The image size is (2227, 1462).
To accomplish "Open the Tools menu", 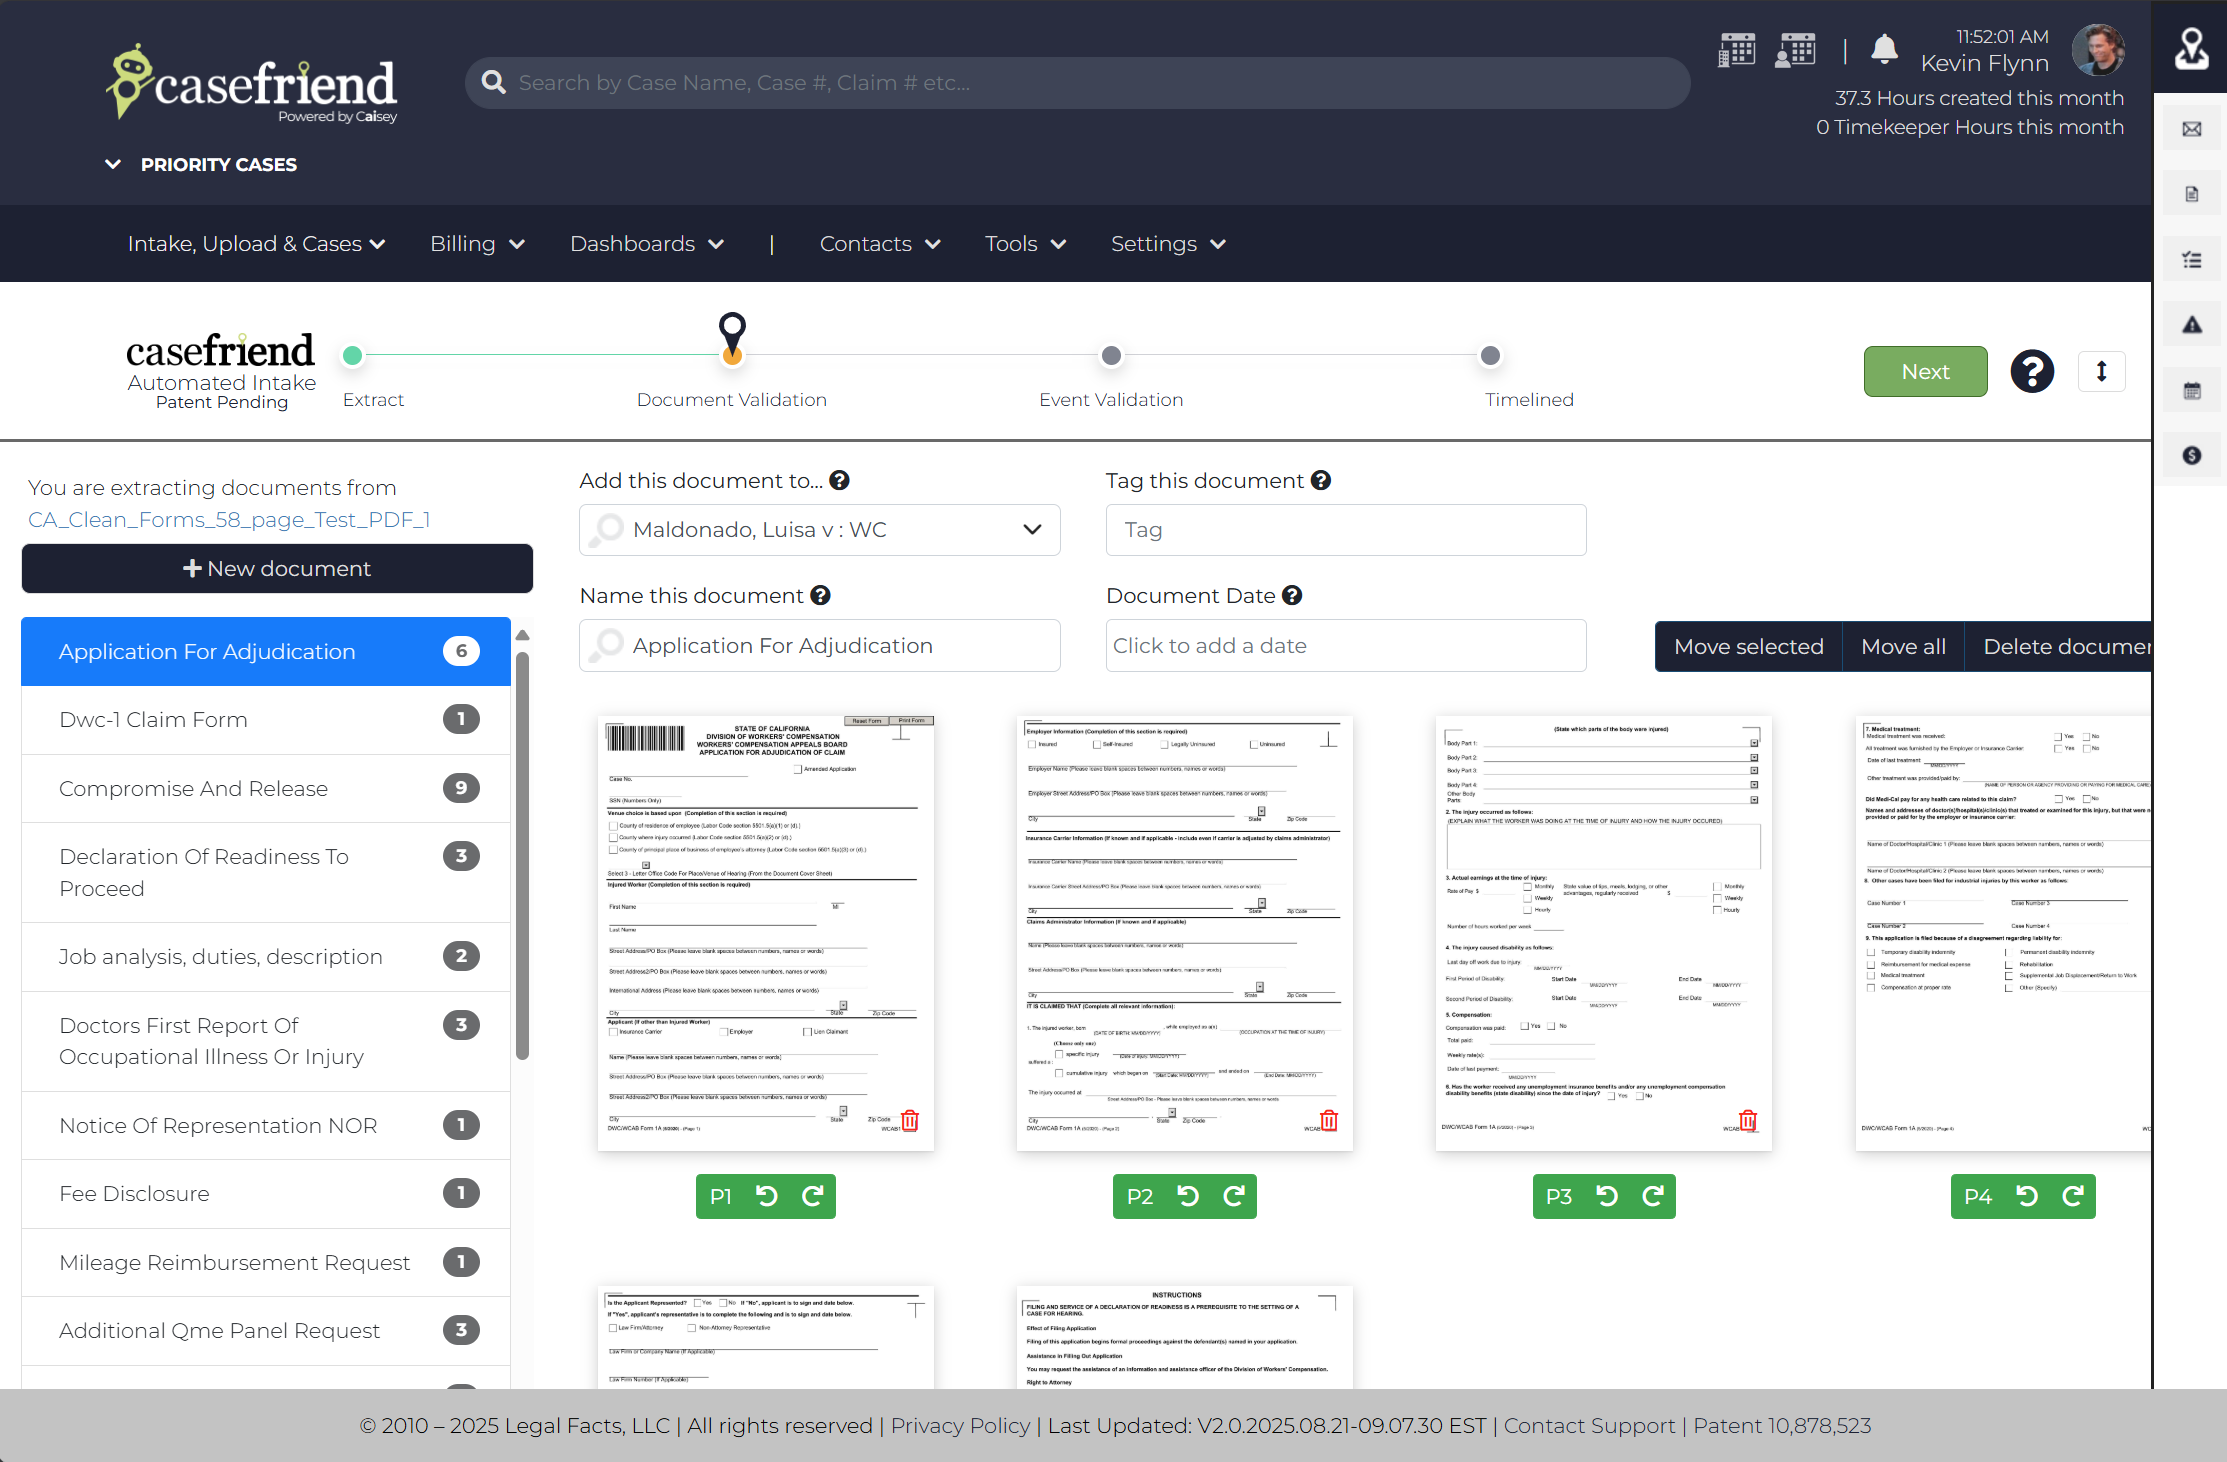I will click(1024, 243).
